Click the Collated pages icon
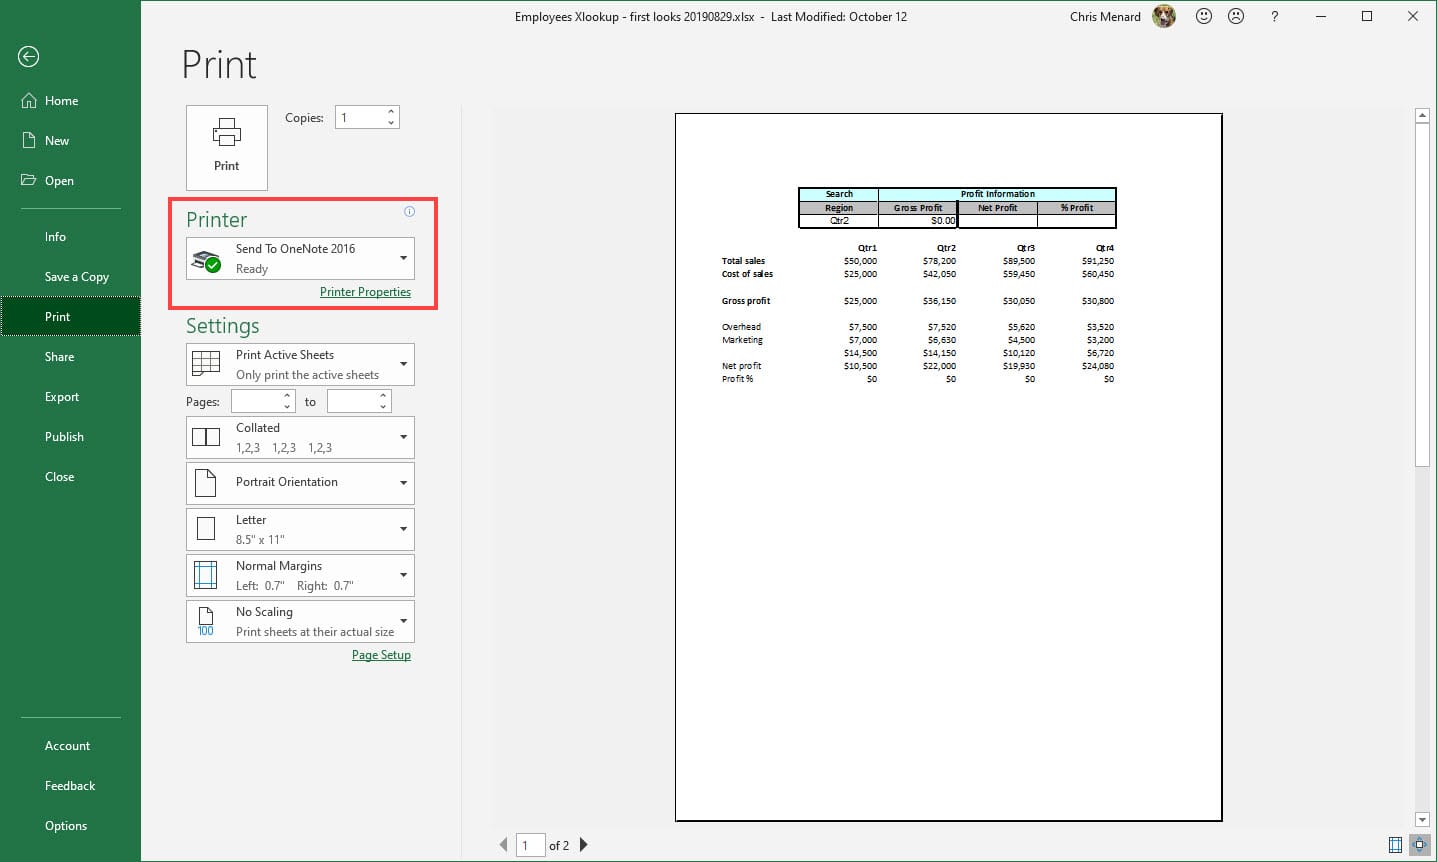 [x=206, y=437]
